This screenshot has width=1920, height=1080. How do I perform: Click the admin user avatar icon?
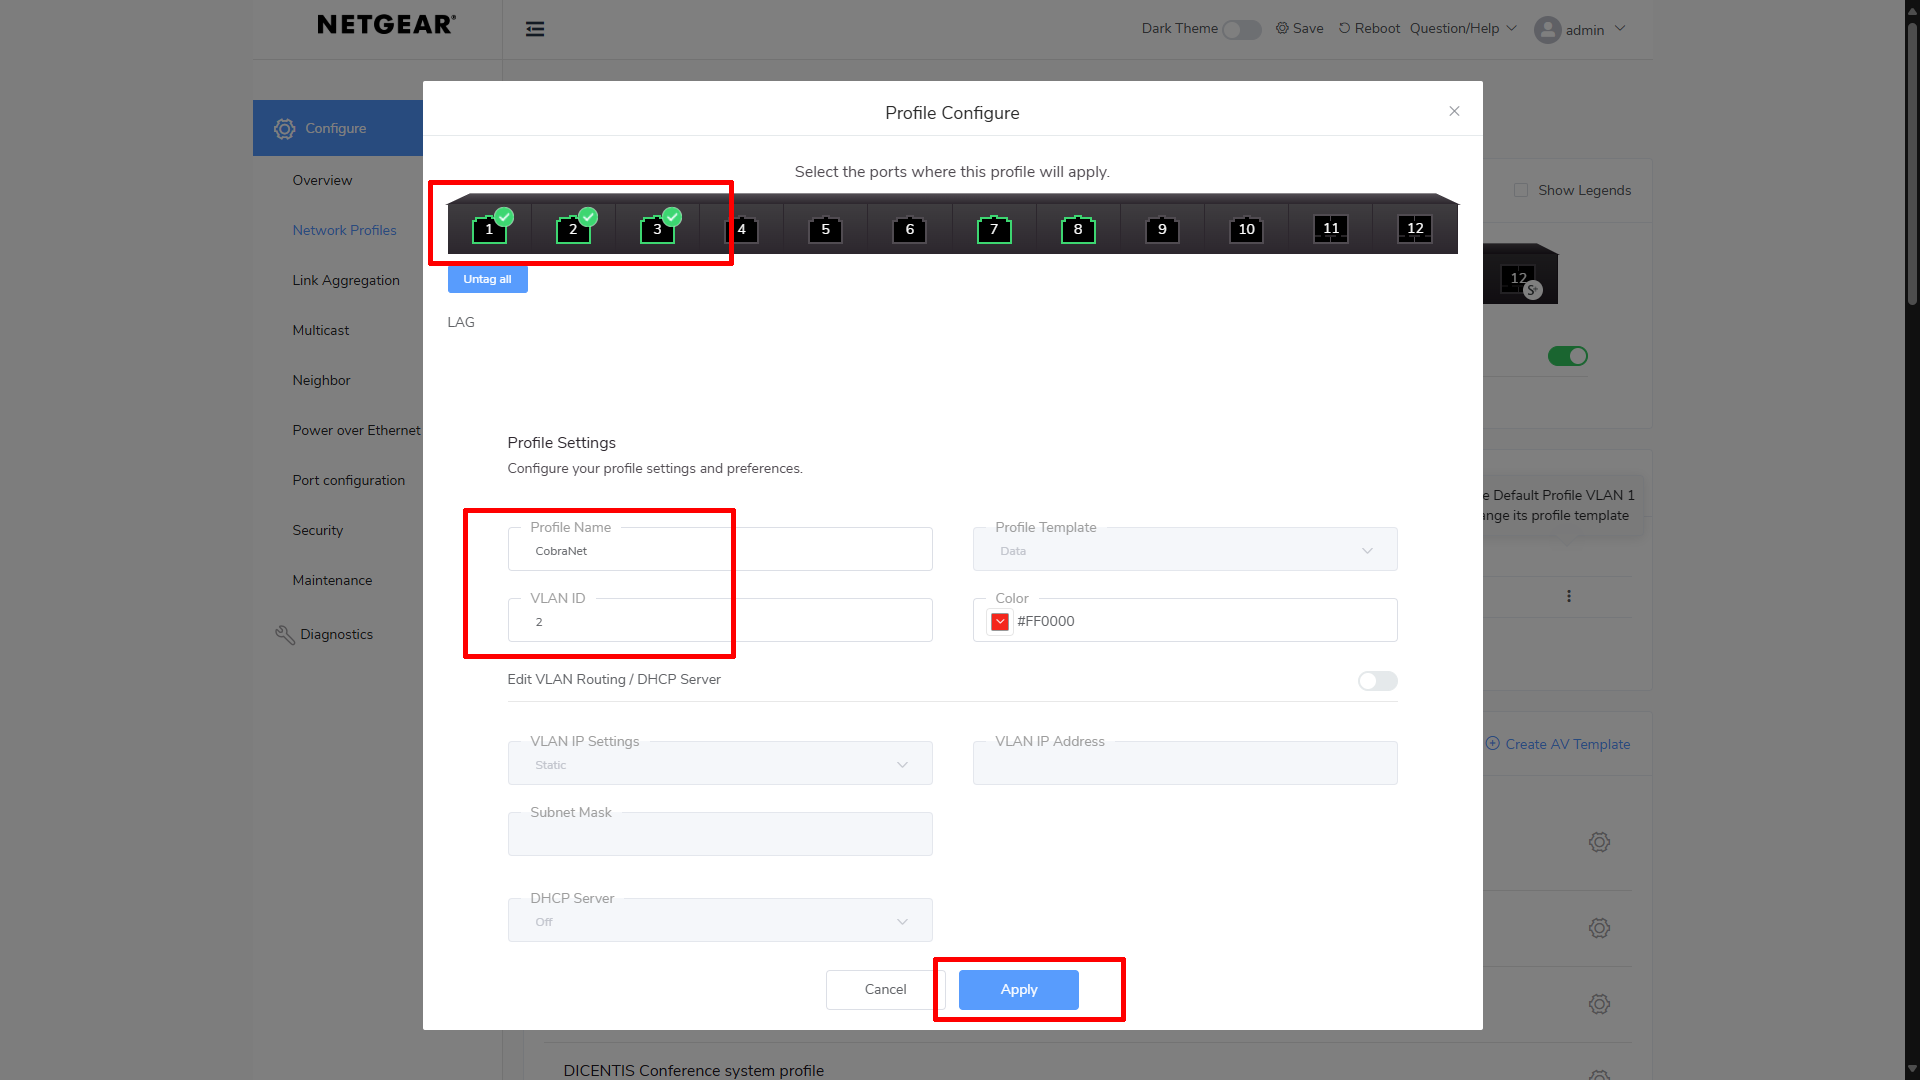1547,30
